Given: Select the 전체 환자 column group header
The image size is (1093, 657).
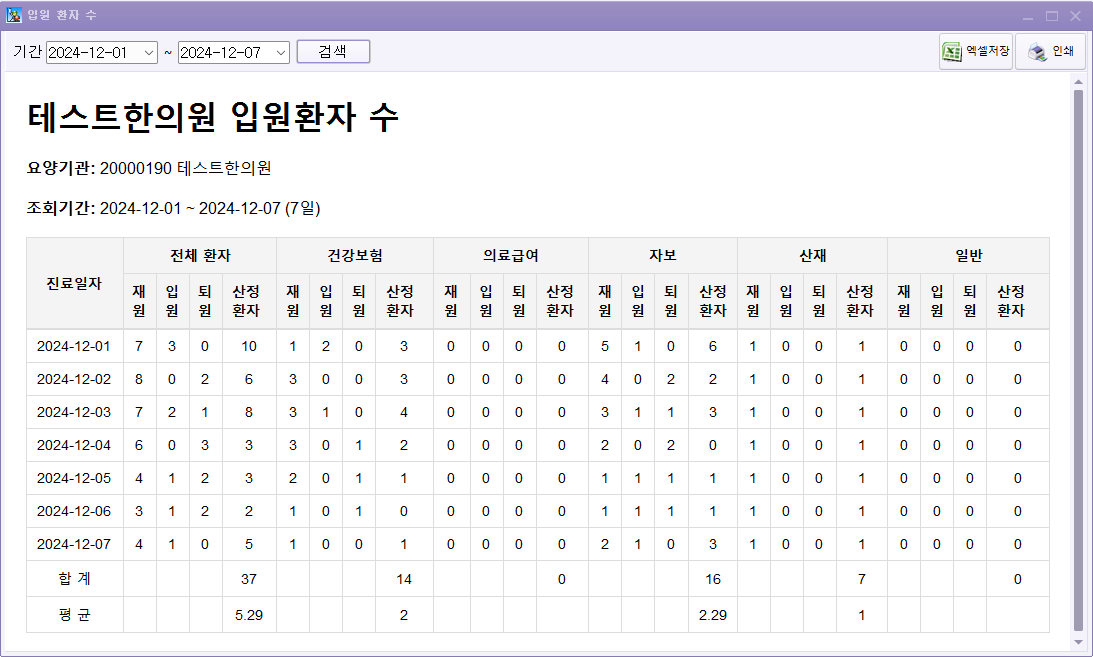Looking at the screenshot, I should coord(199,256).
